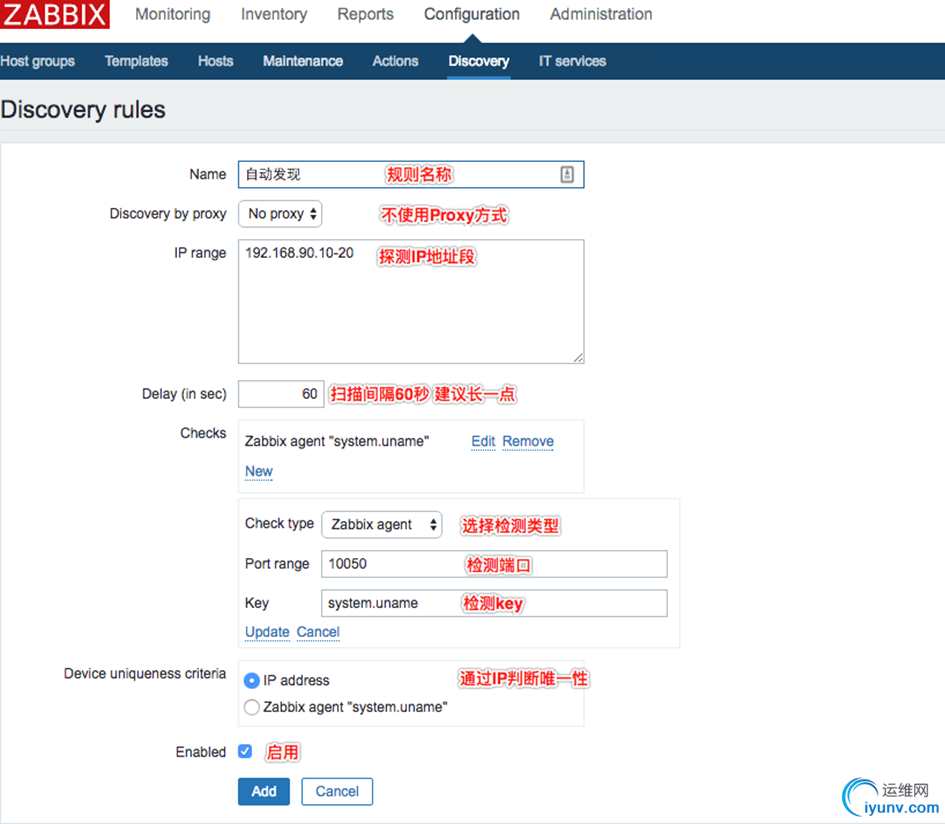Cancel editing the check
The width and height of the screenshot is (945, 824).
[x=318, y=632]
